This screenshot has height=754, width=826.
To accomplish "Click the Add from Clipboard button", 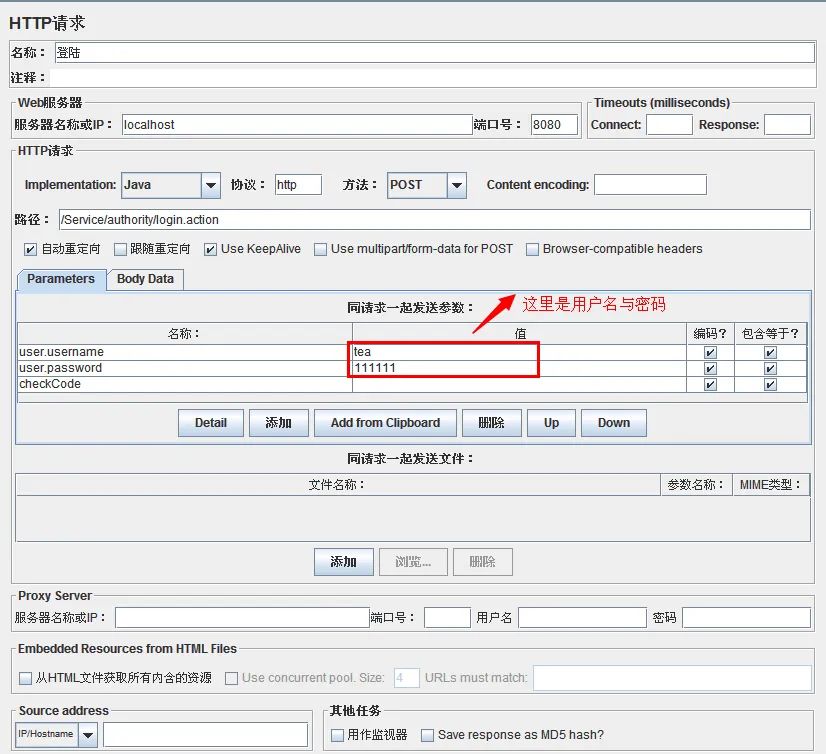I will click(x=385, y=422).
